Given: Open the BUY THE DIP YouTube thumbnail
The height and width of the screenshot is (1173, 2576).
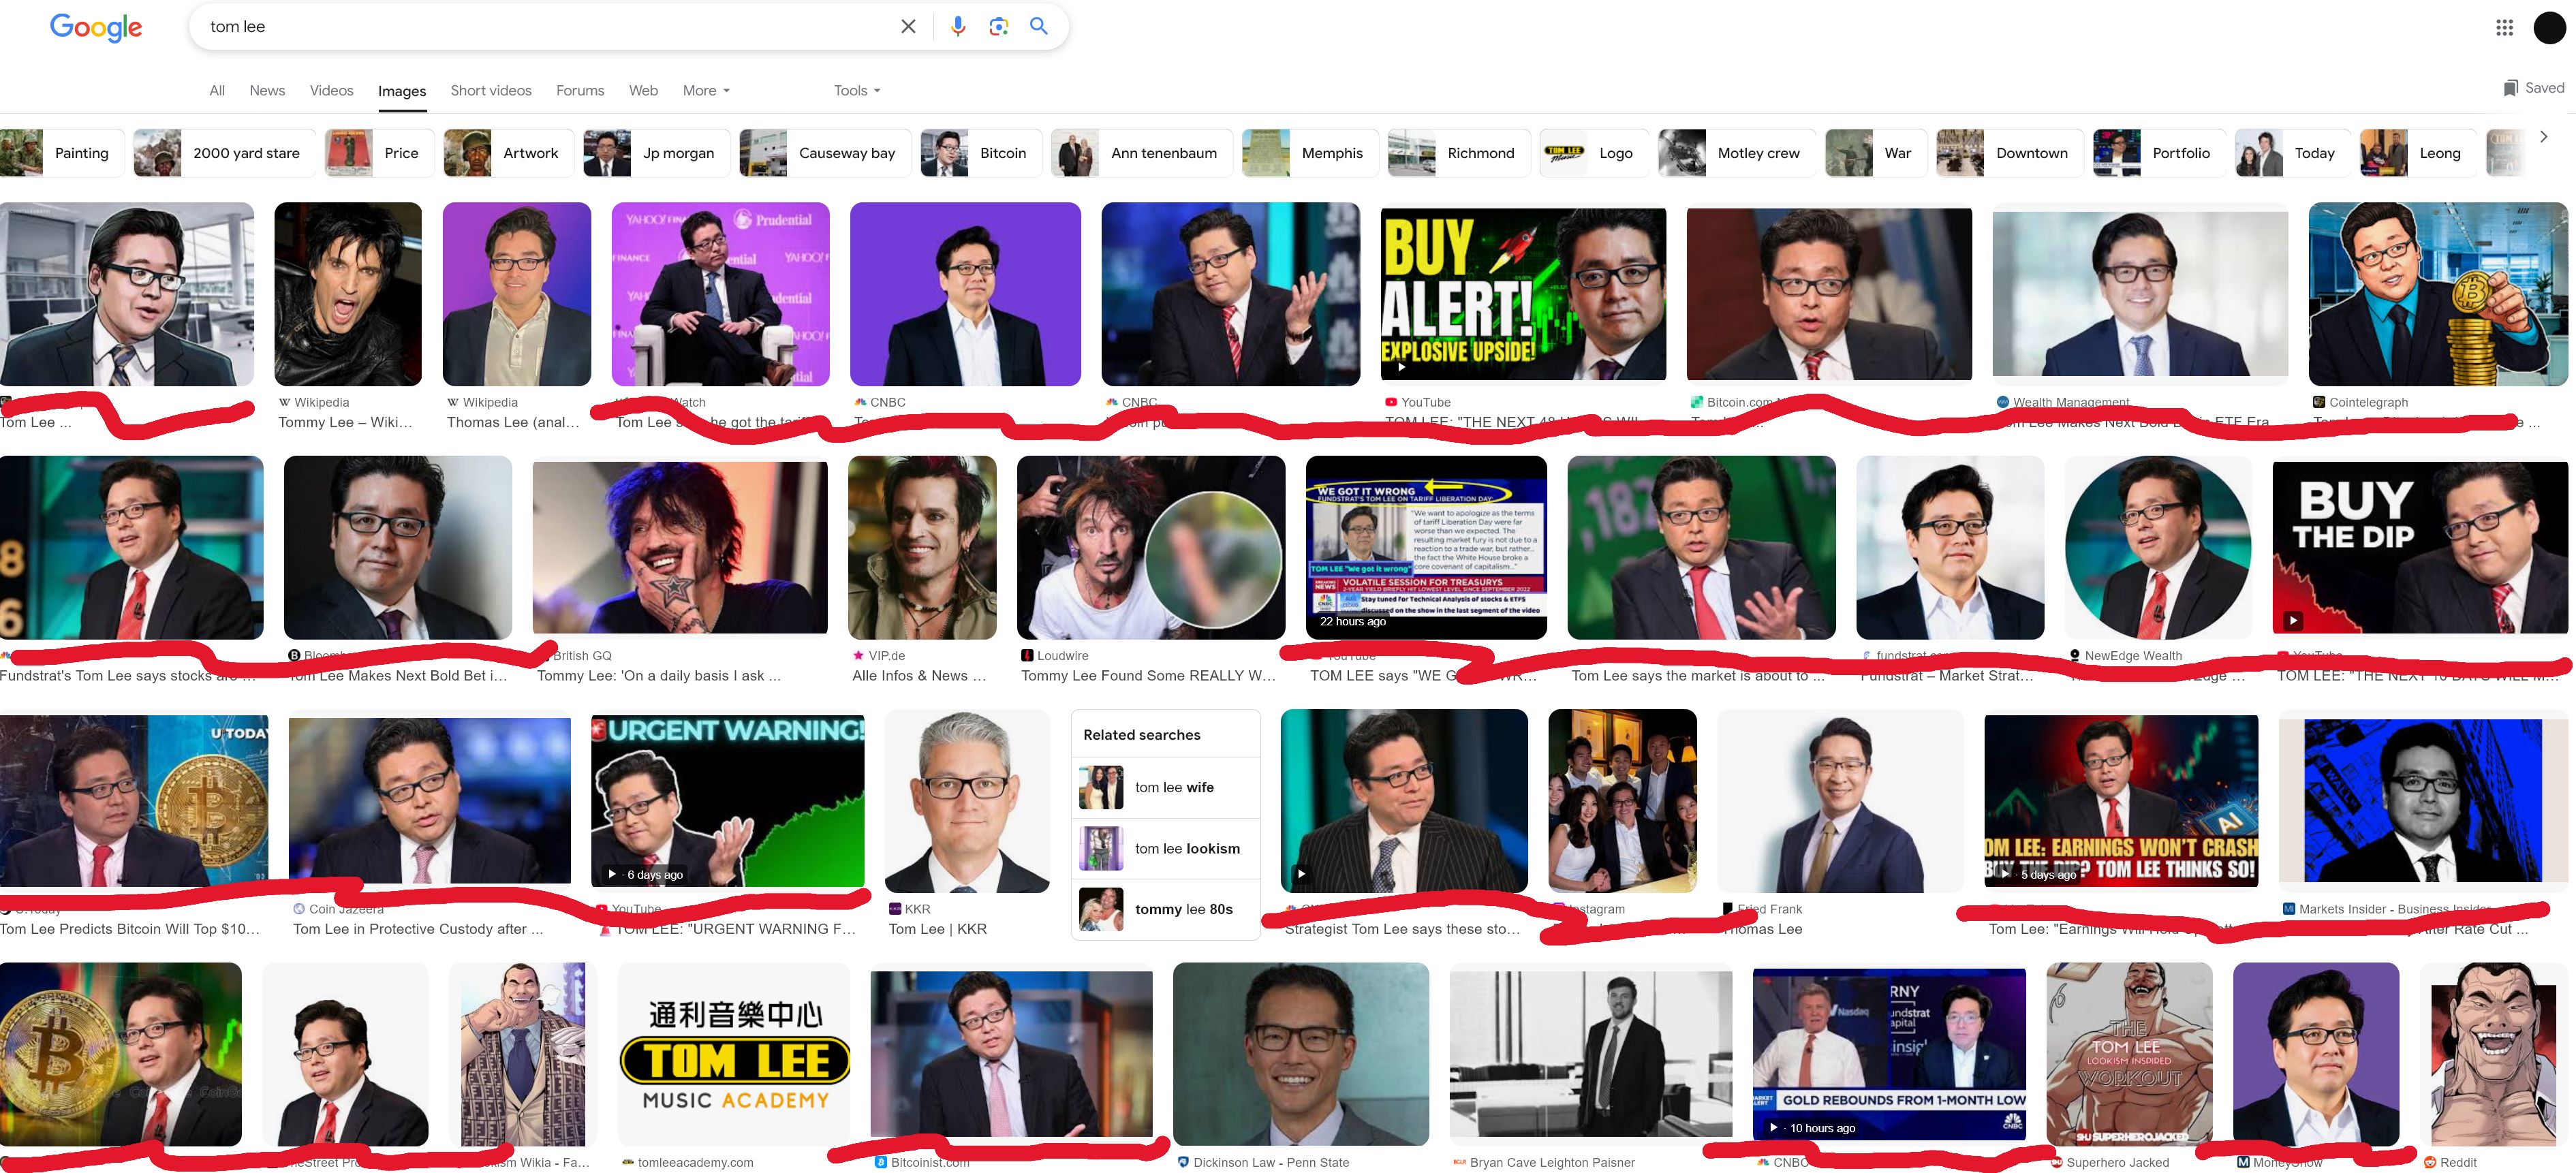Looking at the screenshot, I should (2419, 547).
